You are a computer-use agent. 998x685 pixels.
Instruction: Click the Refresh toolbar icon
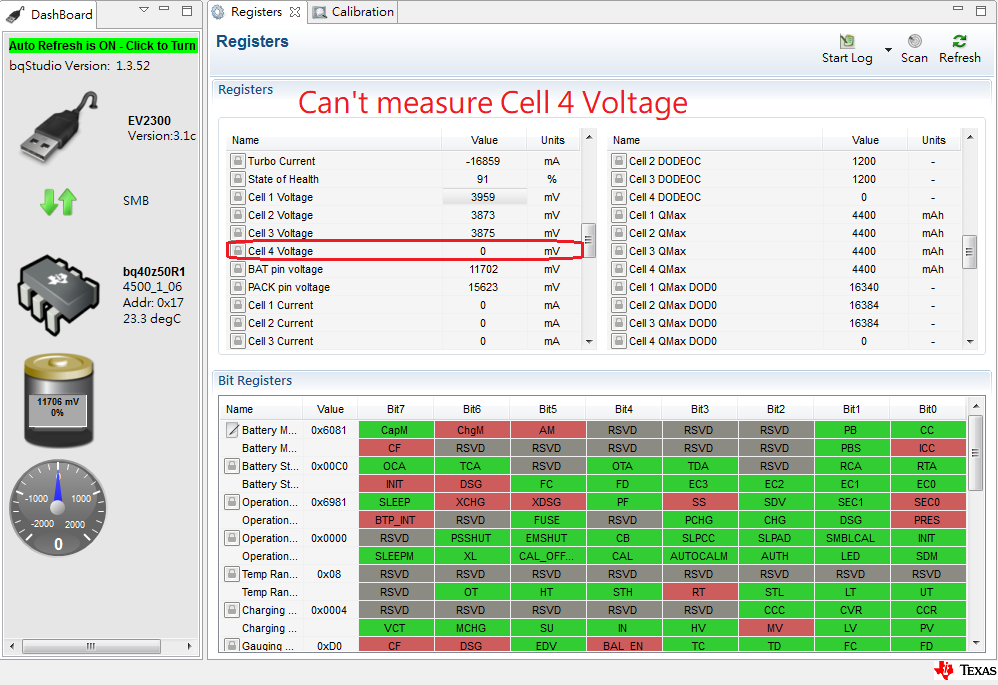coord(959,41)
